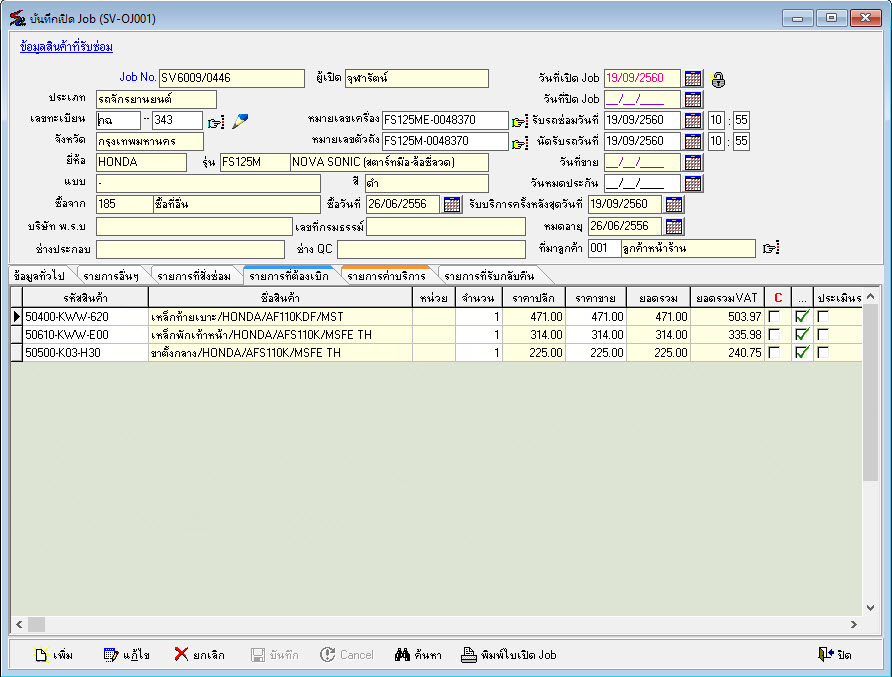Open calendar for รับรถซ่อมวันที่ date
The height and width of the screenshot is (677, 892).
pyautogui.click(x=692, y=120)
